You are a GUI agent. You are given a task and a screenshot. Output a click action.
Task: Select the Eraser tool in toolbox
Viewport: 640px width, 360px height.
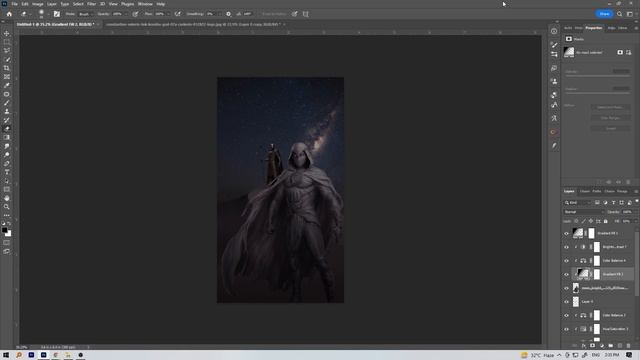click(x=7, y=129)
